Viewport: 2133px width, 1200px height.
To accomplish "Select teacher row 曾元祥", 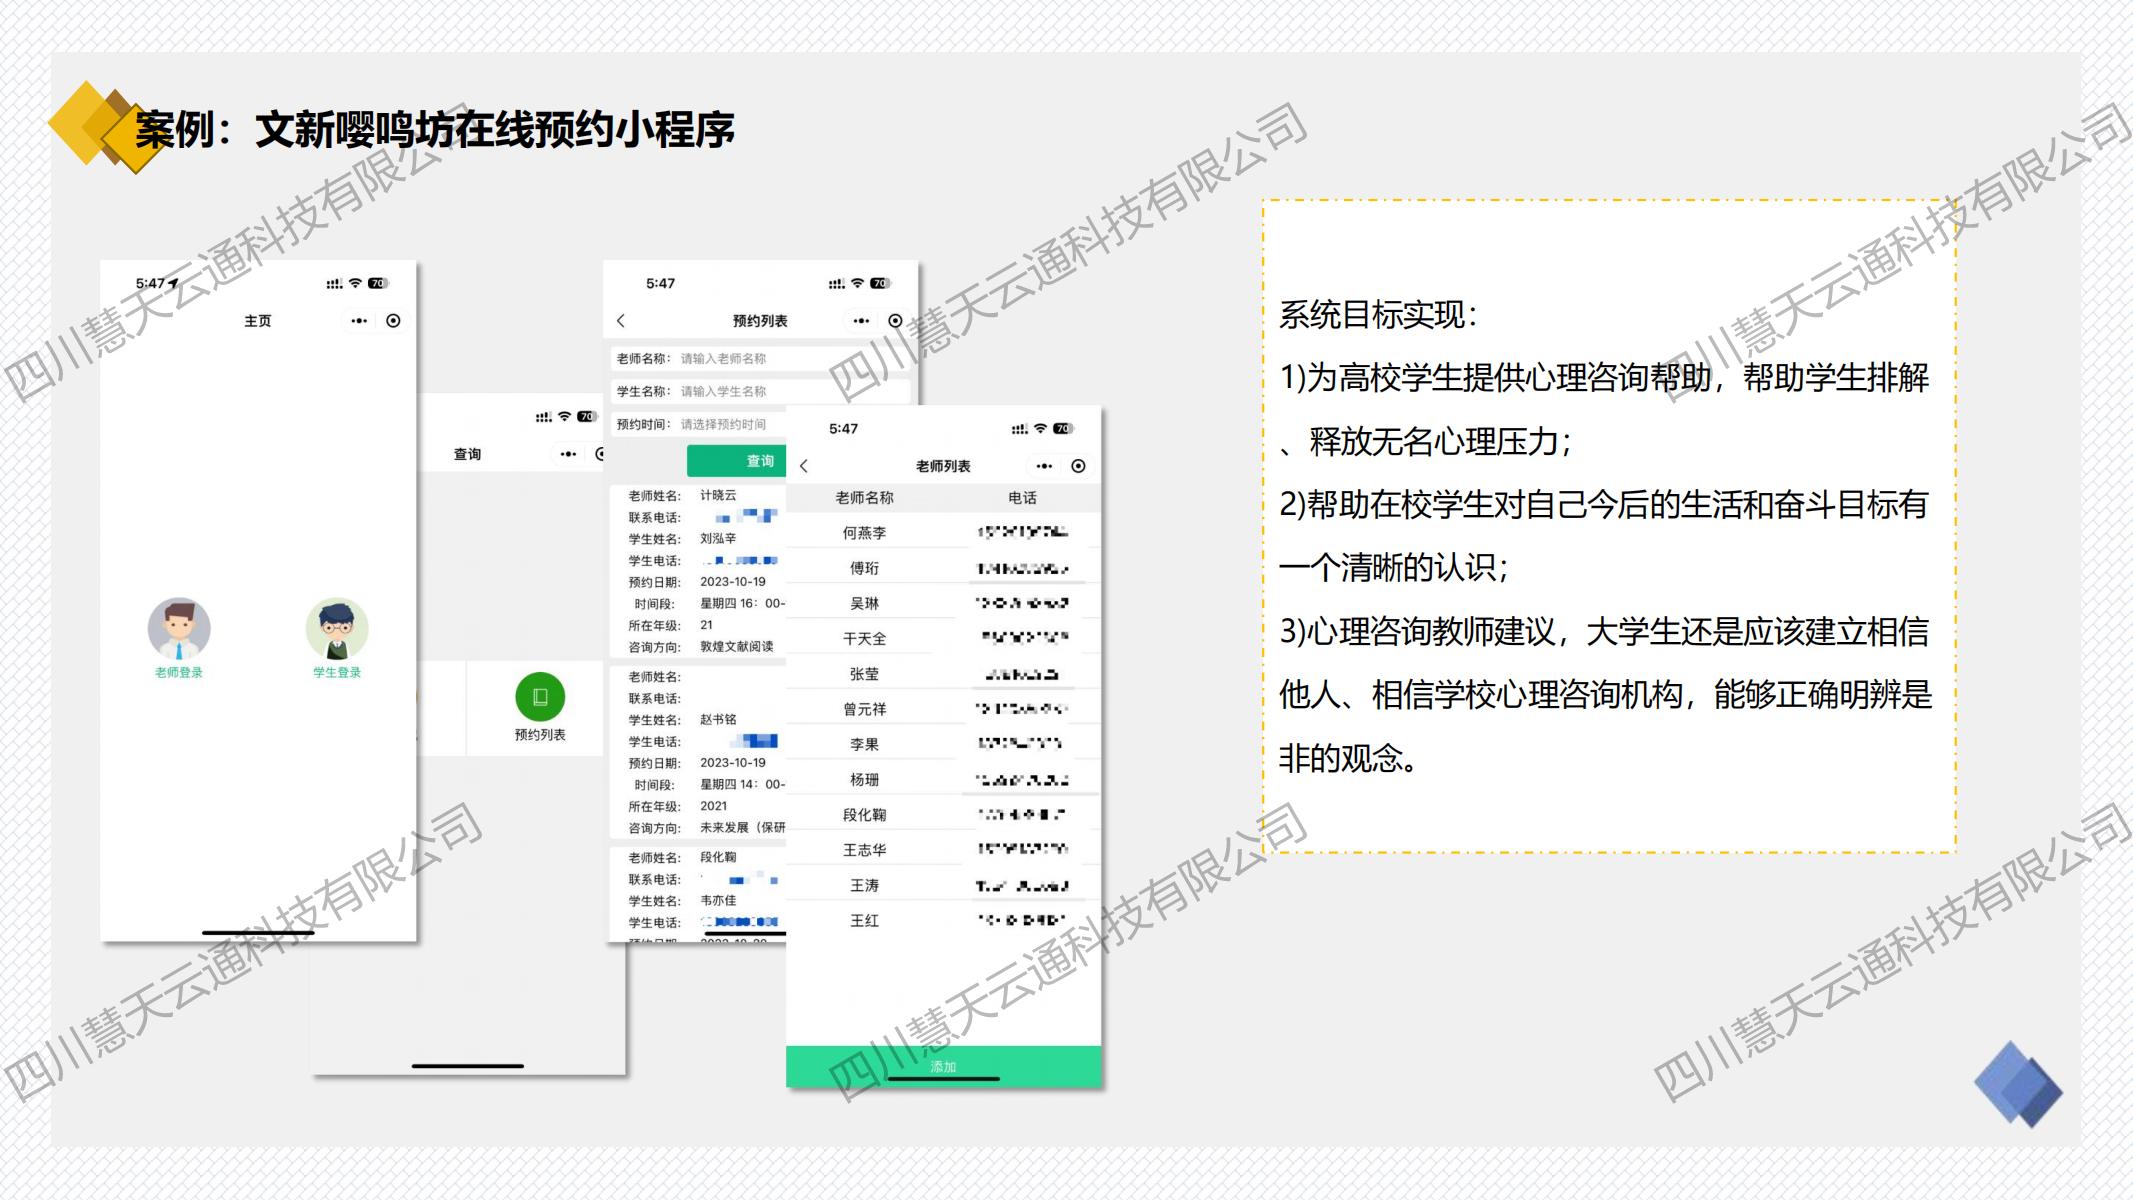I will tap(864, 709).
